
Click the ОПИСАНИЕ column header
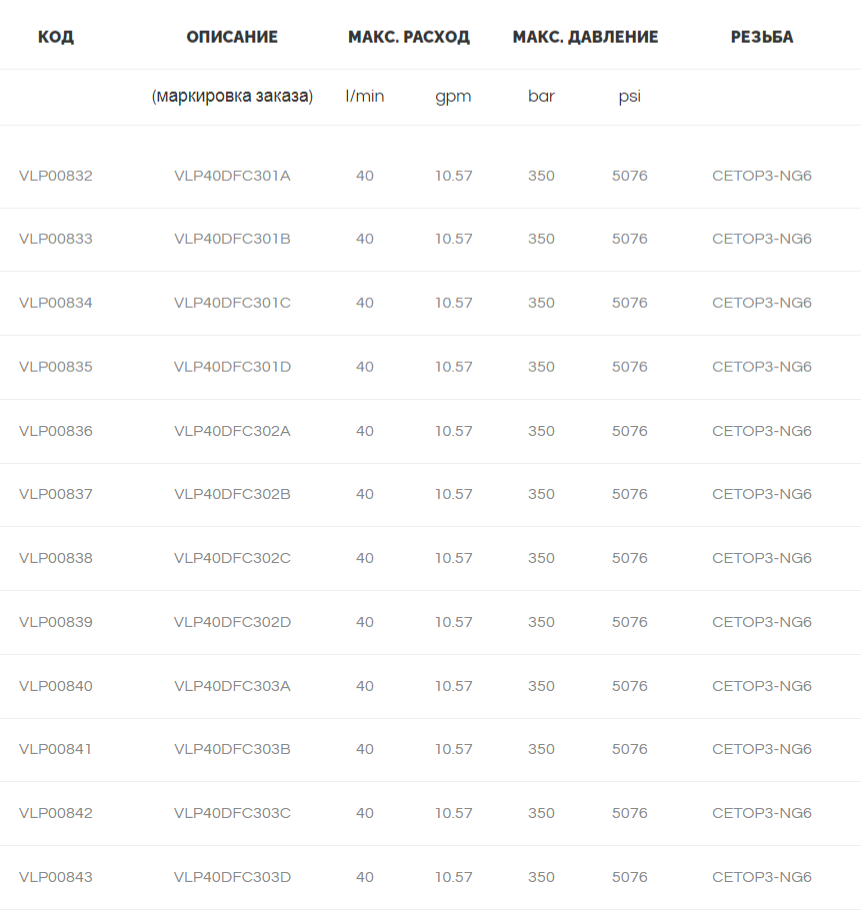point(232,37)
